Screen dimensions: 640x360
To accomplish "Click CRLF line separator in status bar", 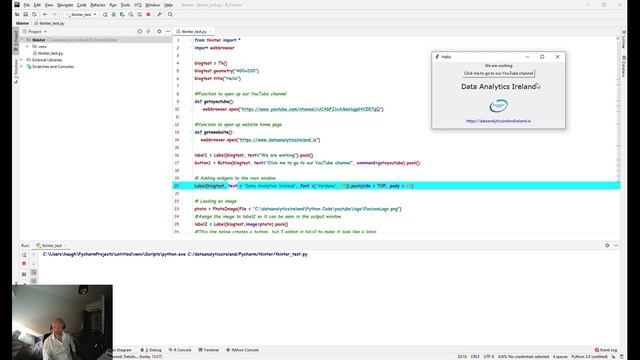I will [x=475, y=356].
